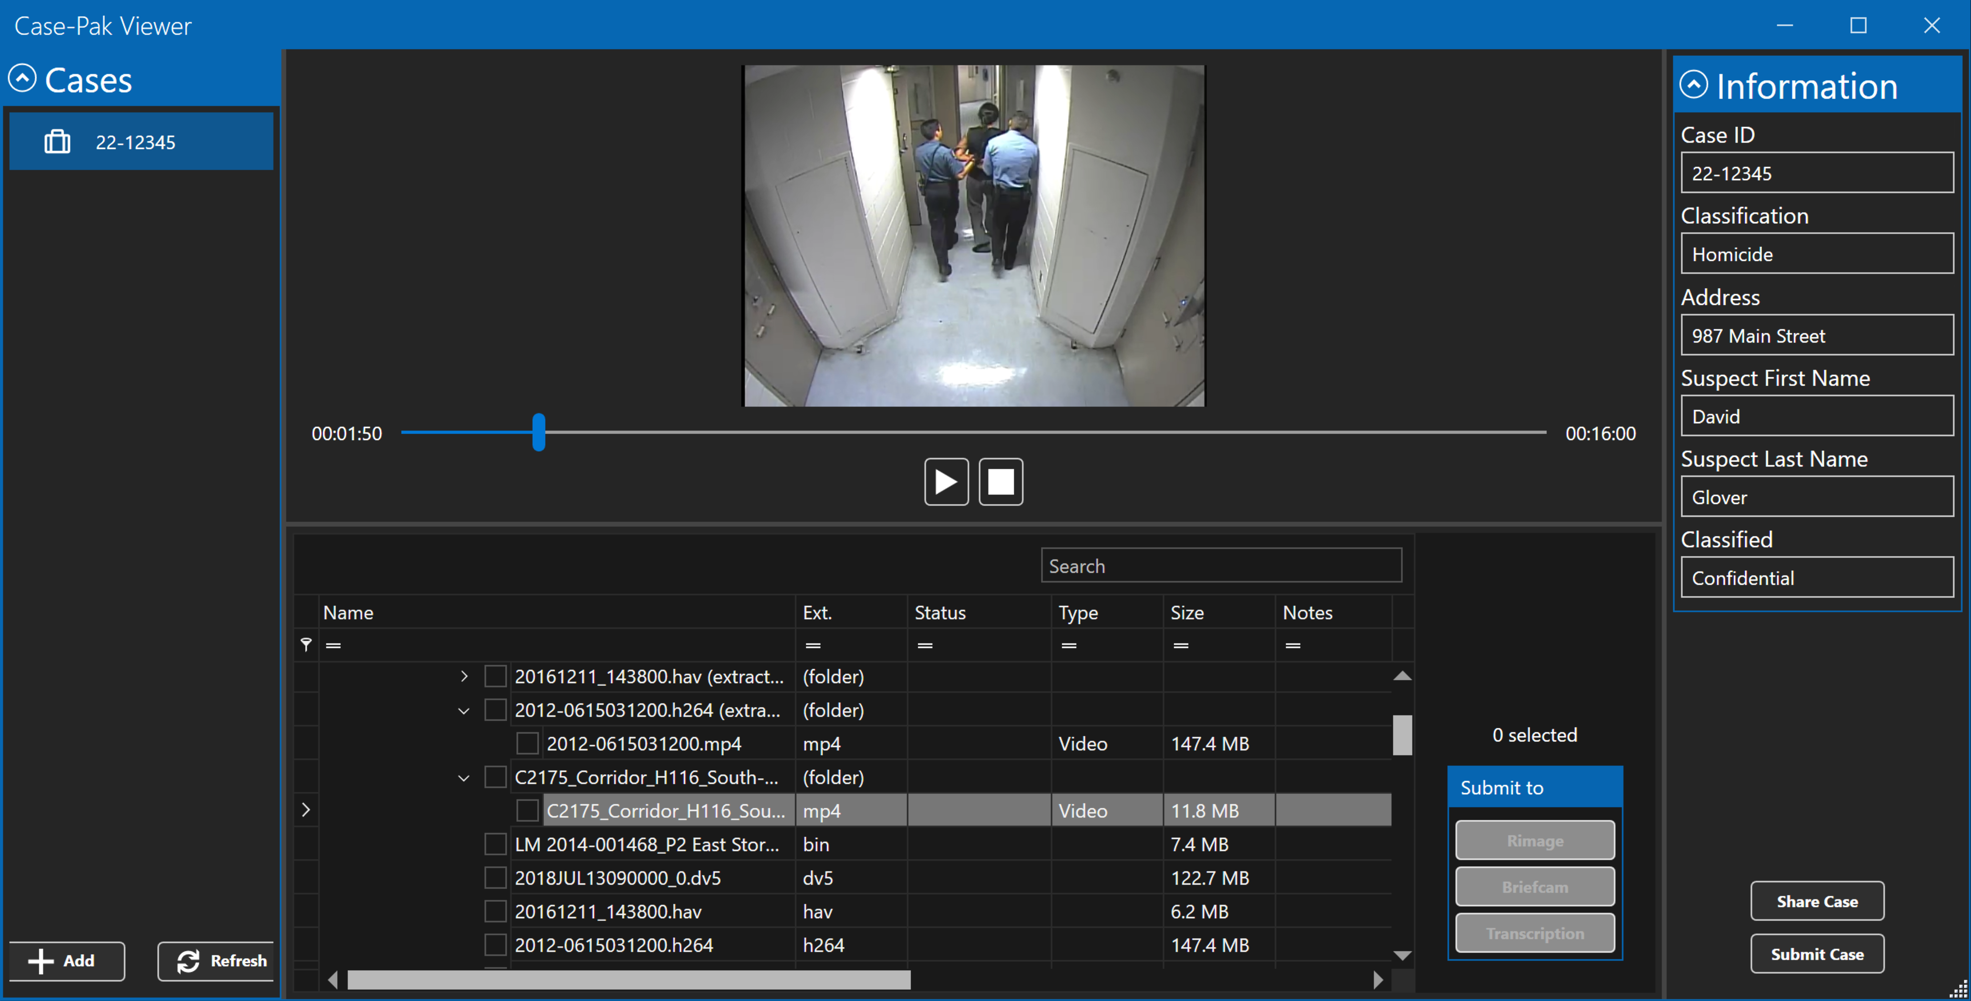Image resolution: width=1971 pixels, height=1001 pixels.
Task: Open the Type column filter operator
Action: 1069,645
